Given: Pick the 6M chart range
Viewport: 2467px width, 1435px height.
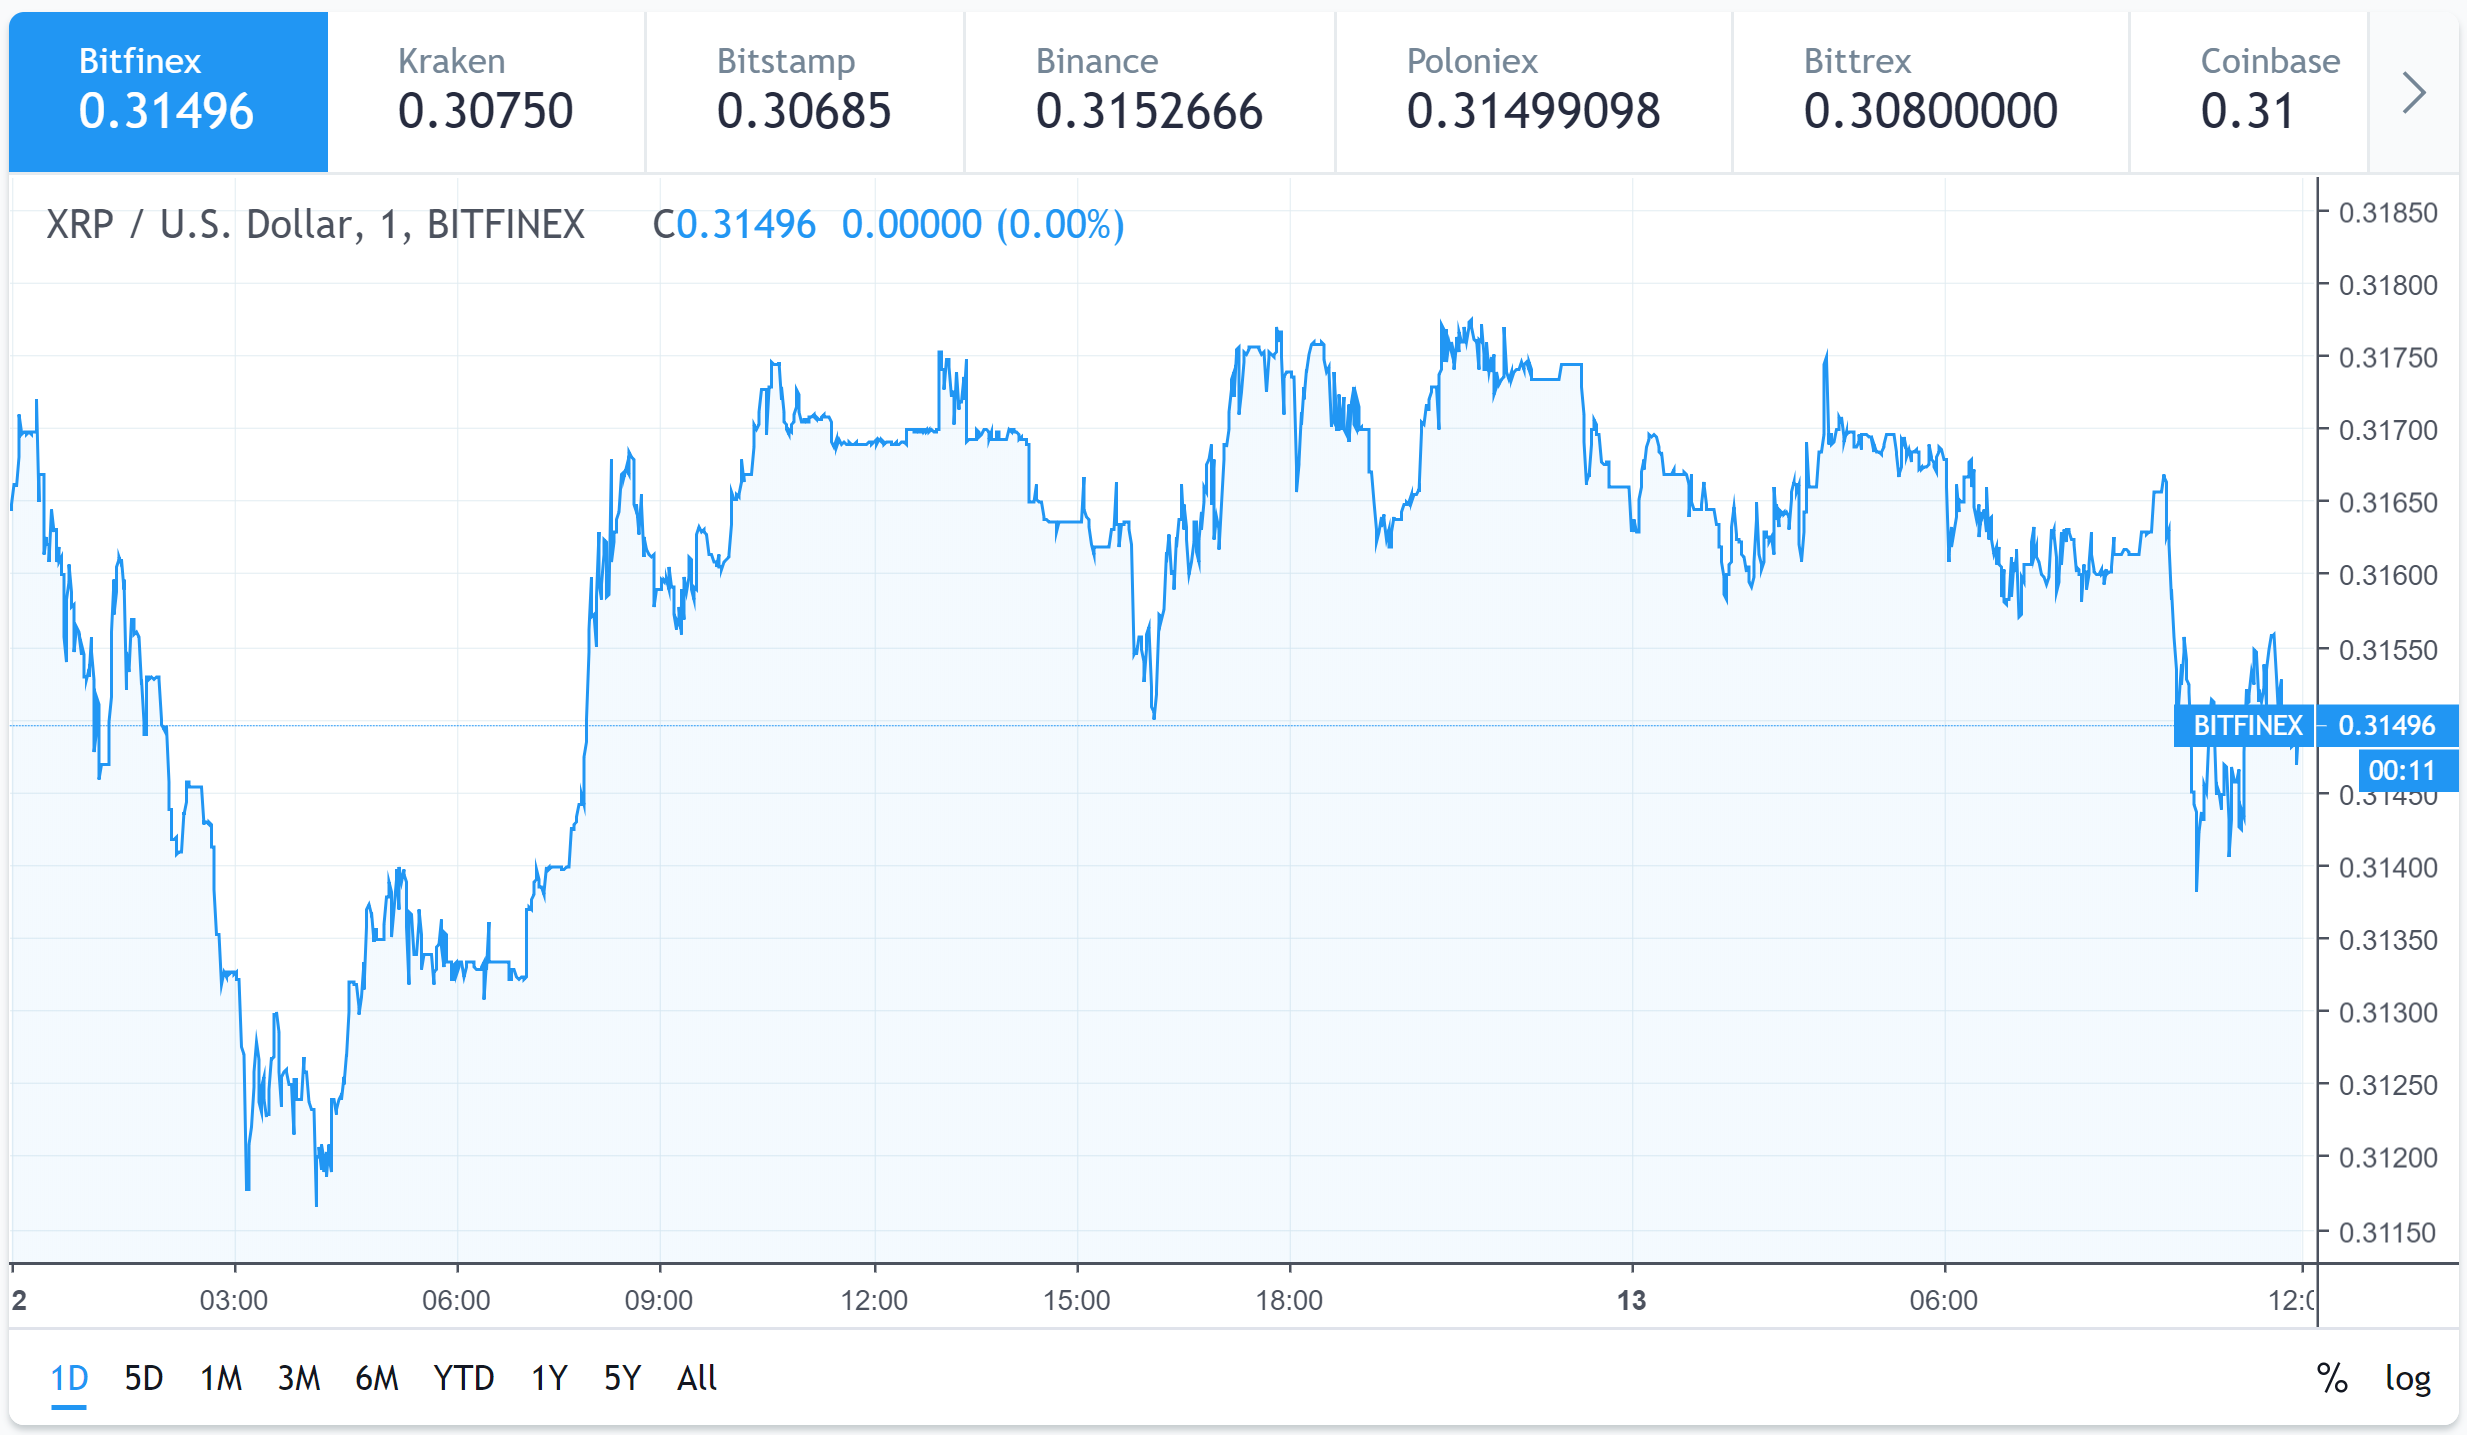Looking at the screenshot, I should click(376, 1378).
